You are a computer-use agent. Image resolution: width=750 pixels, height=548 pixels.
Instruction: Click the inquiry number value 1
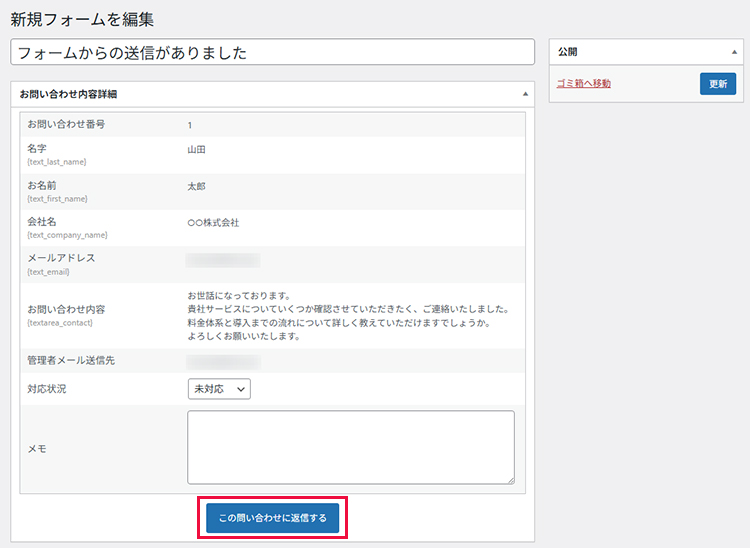190,125
